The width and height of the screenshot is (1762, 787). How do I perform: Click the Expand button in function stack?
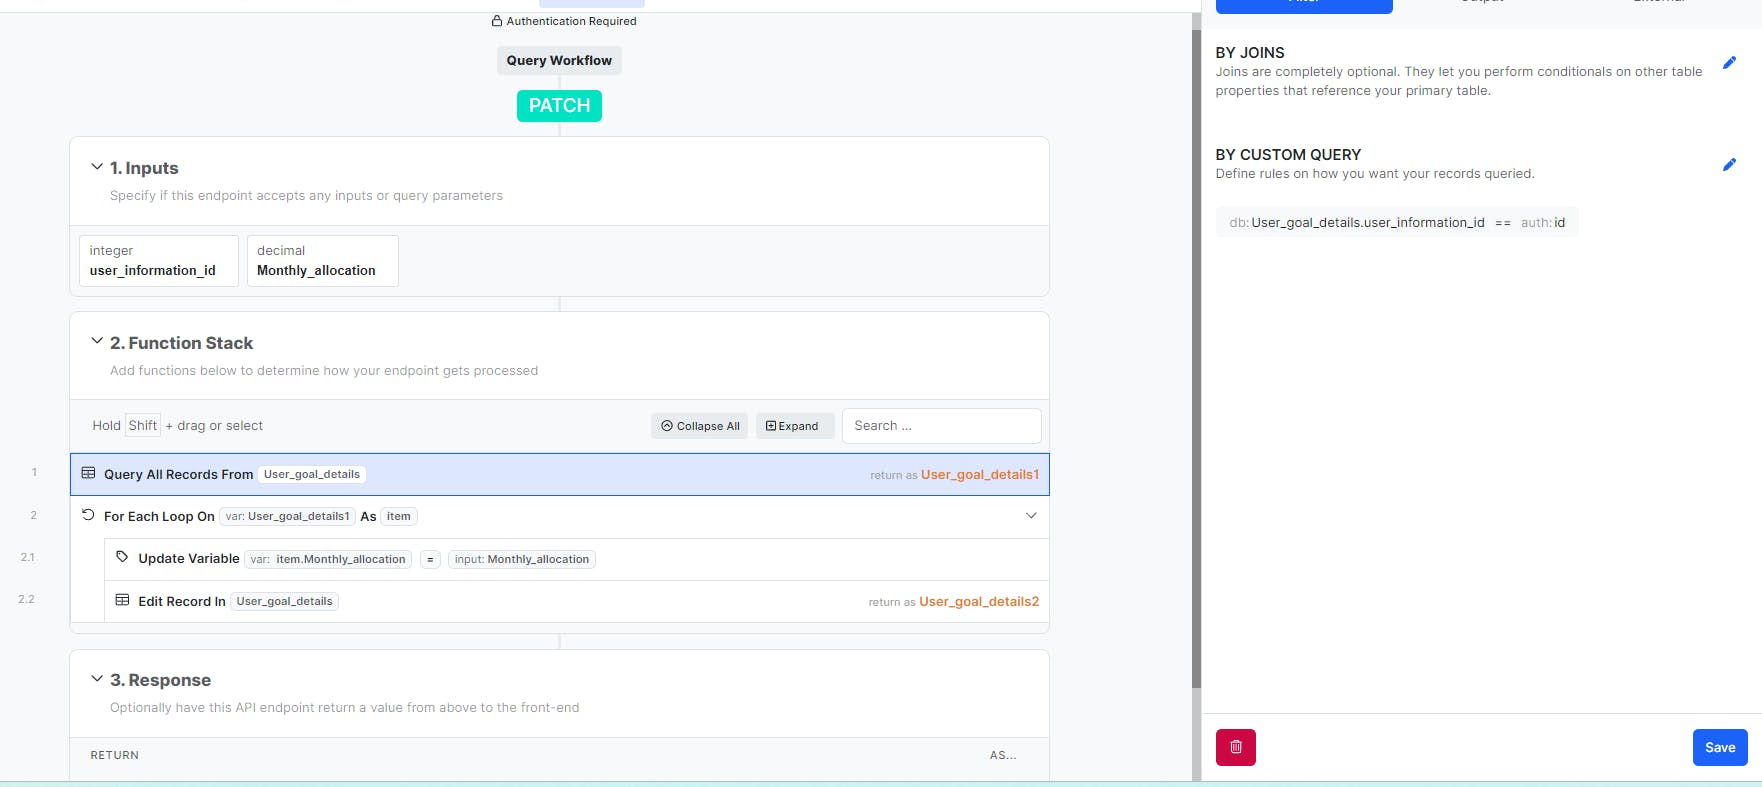click(795, 426)
